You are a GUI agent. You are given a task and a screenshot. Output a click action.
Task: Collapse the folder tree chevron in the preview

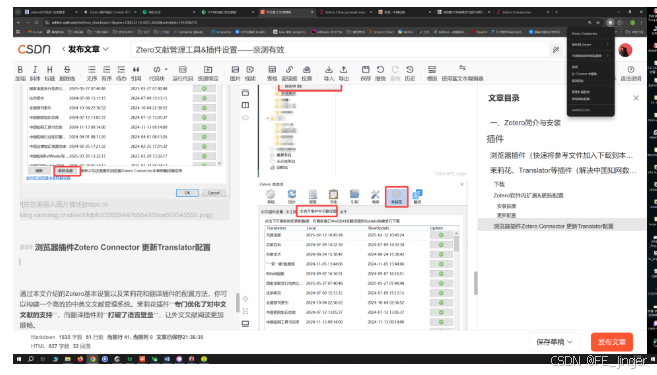267,118
